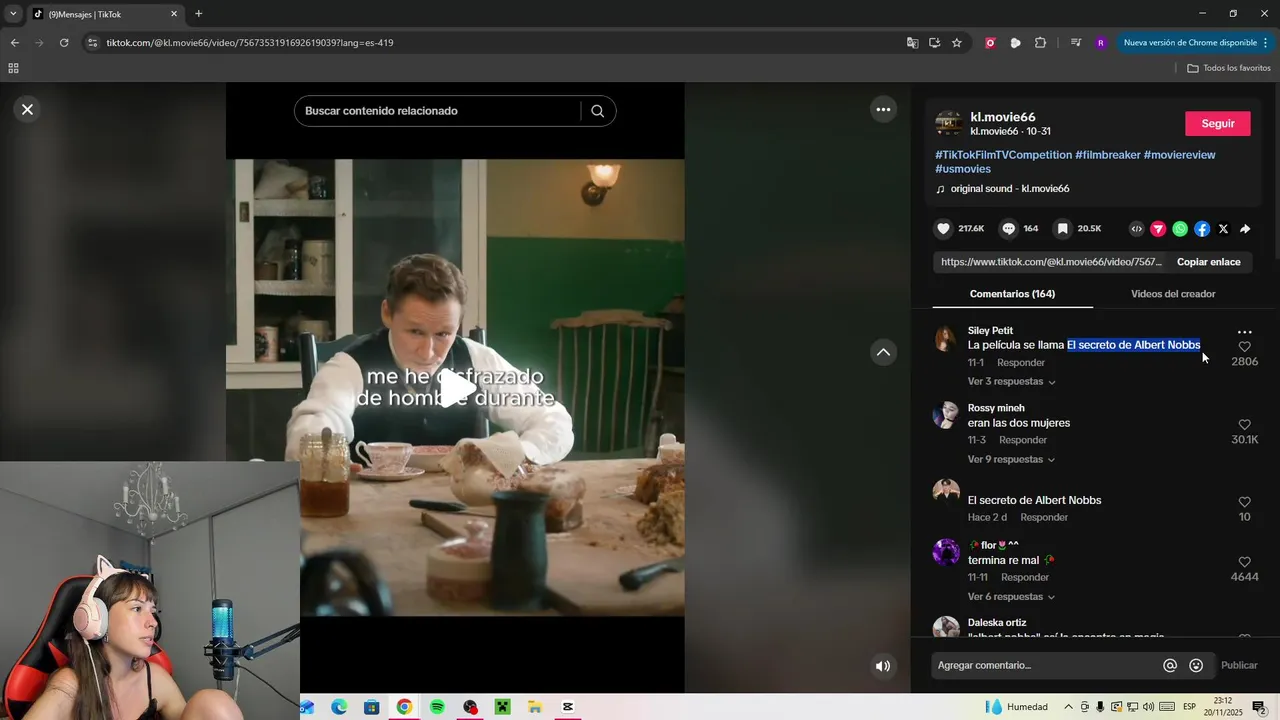Open the video's three-dot options menu
Screen dimensions: 1280x720
pyautogui.click(x=883, y=110)
